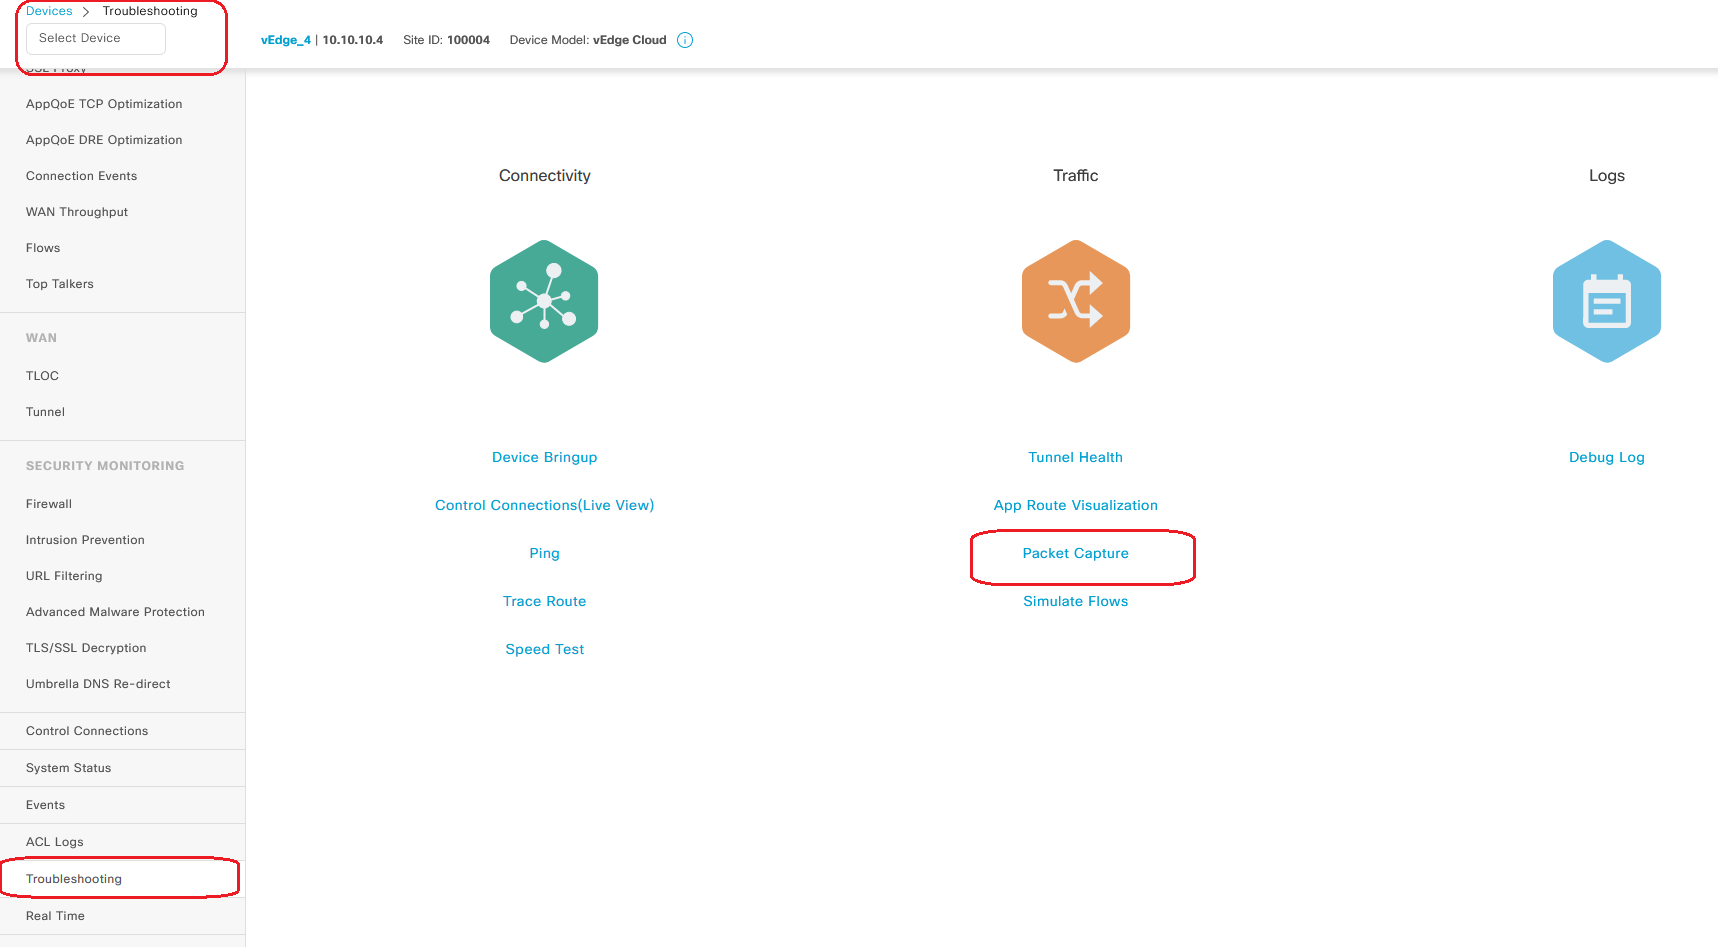
Task: Open App Route Visualization
Action: click(x=1075, y=505)
